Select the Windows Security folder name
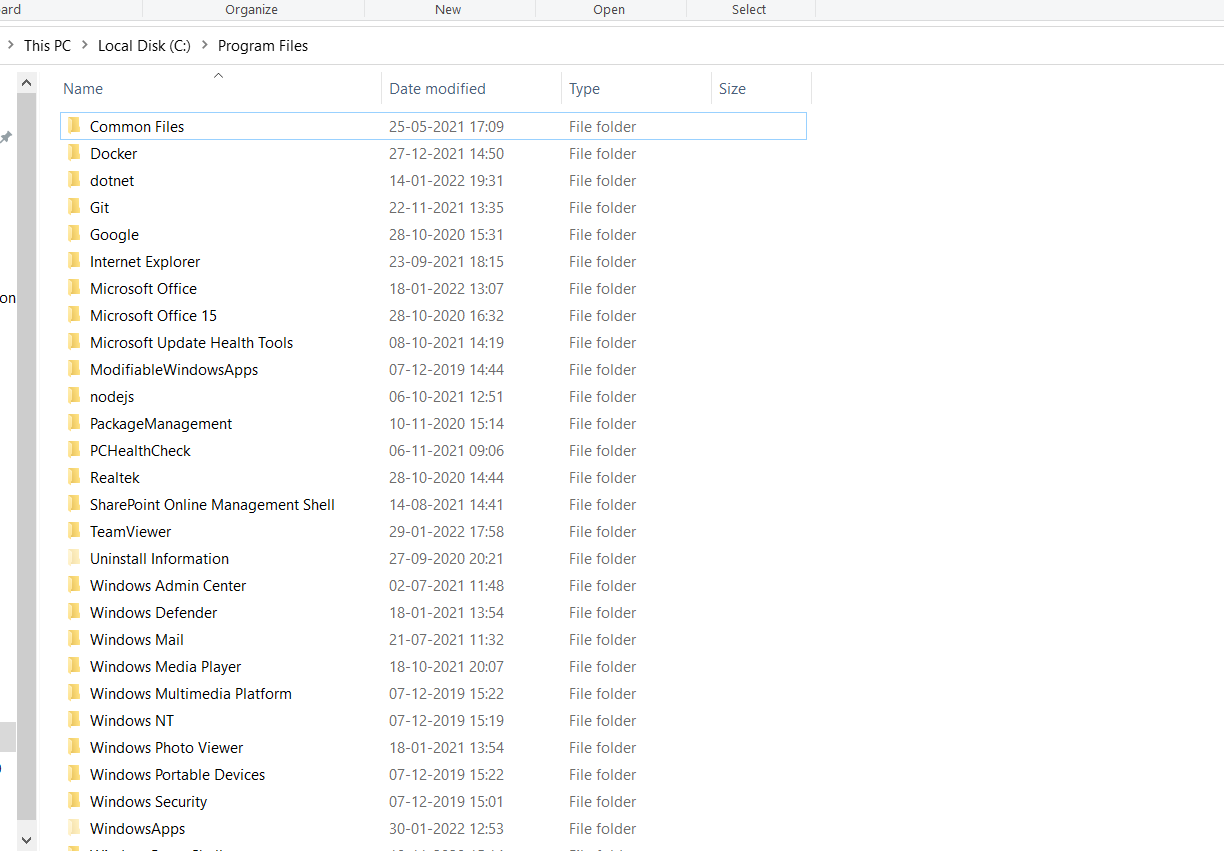The height and width of the screenshot is (859, 1224). click(x=149, y=801)
